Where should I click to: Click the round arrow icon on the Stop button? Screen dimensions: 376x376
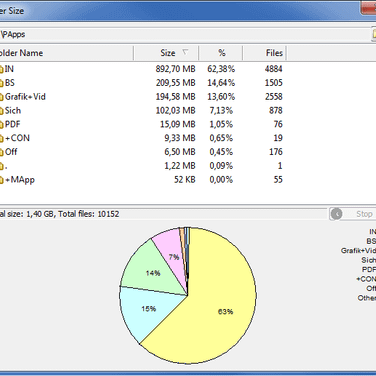(x=336, y=214)
